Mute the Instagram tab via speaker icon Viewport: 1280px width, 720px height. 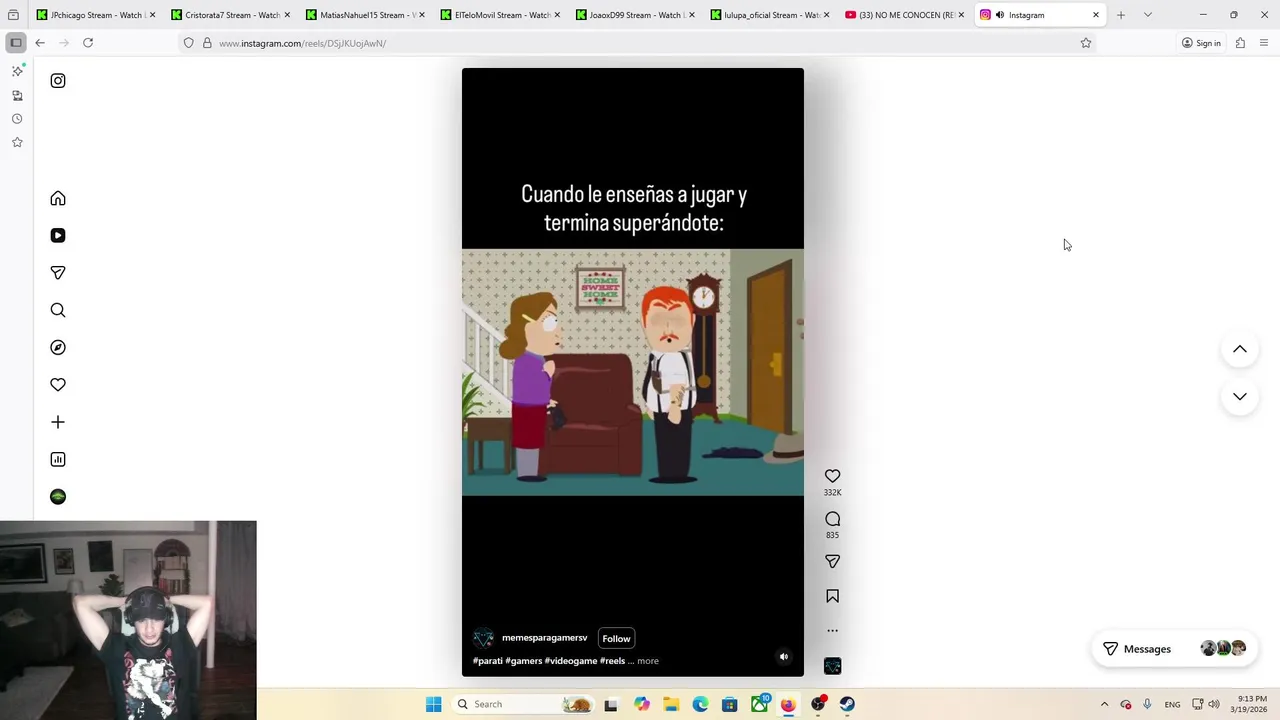[999, 15]
